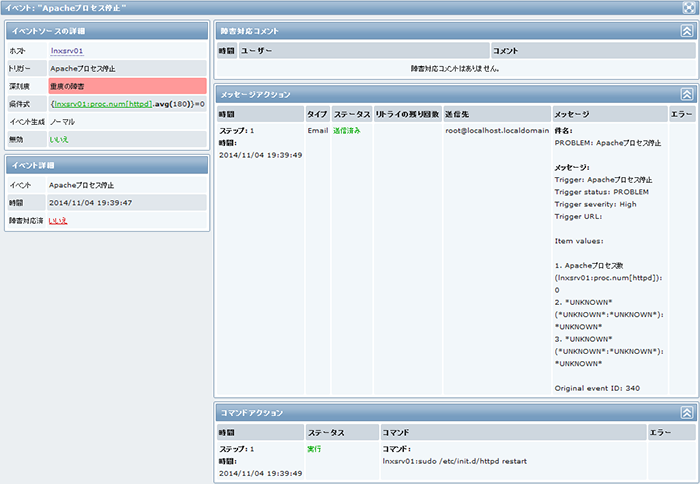Click the fullscreen icon in the title bar
Image resolution: width=700 pixels, height=484 pixels.
[x=689, y=8]
